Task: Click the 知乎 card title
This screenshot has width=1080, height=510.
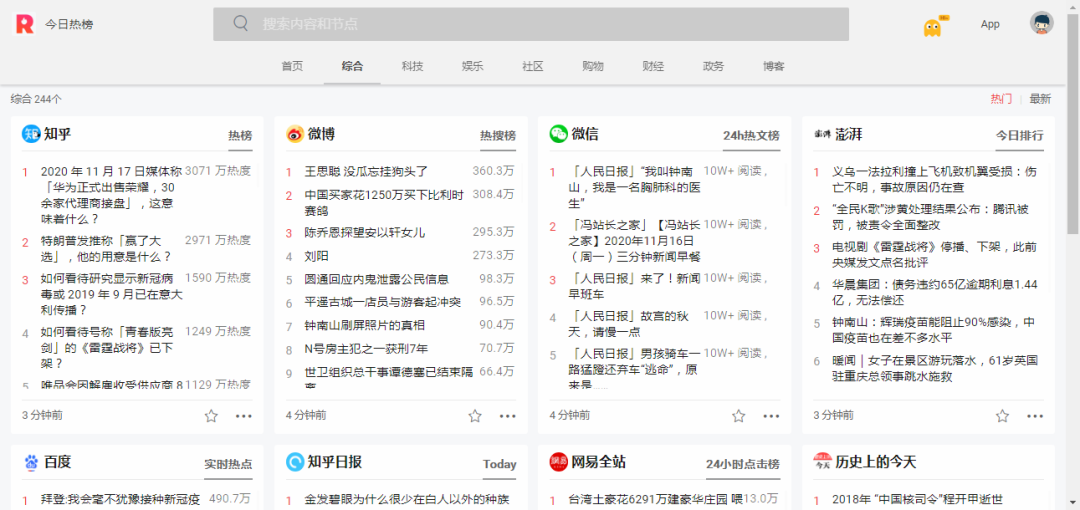Action: [57, 133]
